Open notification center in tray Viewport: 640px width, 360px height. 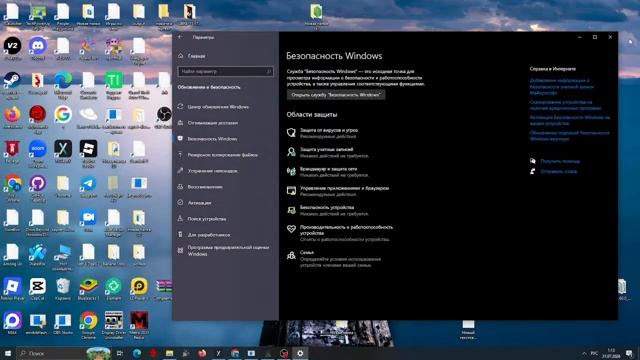pos(630,353)
